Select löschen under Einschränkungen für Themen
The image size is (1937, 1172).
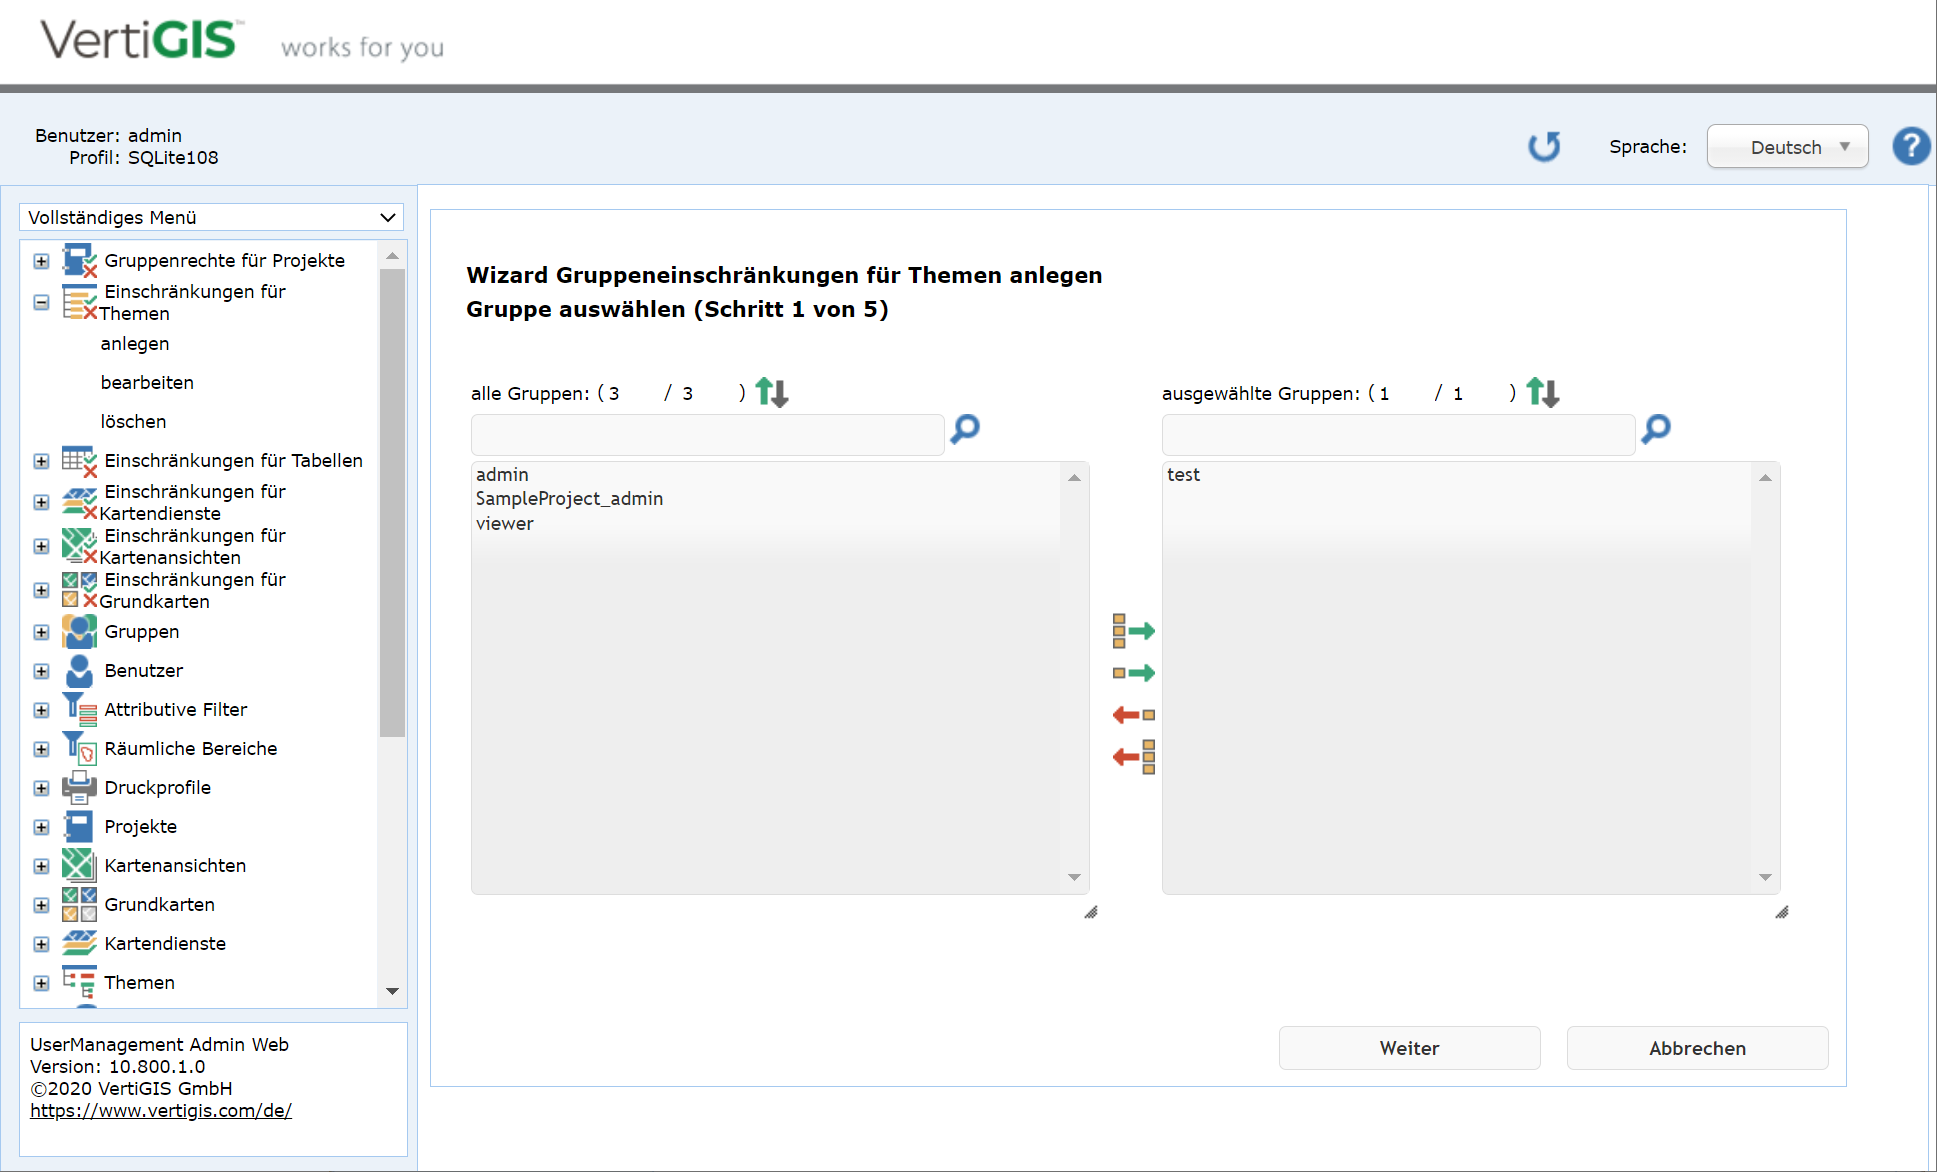133,421
